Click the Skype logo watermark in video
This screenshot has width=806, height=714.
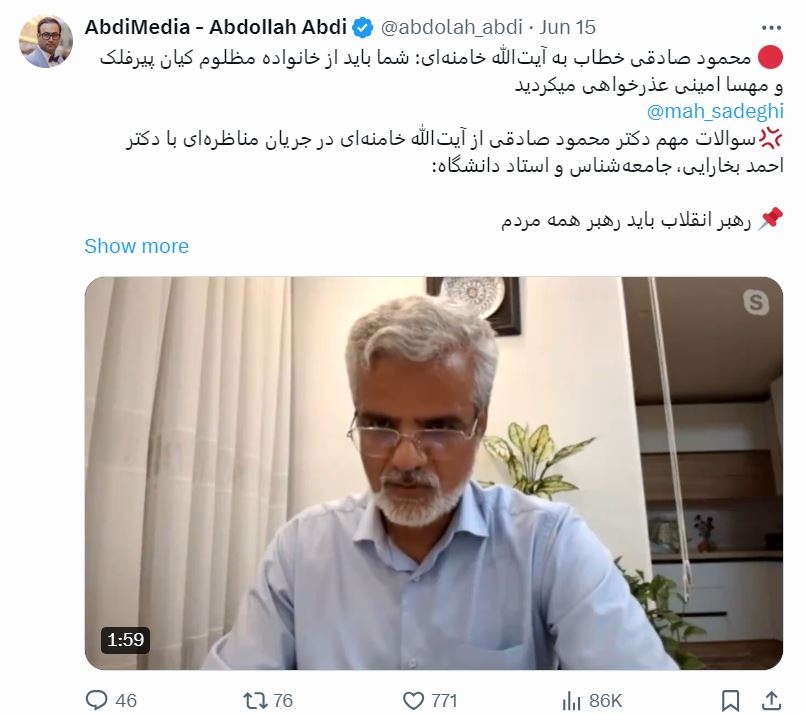(x=756, y=302)
